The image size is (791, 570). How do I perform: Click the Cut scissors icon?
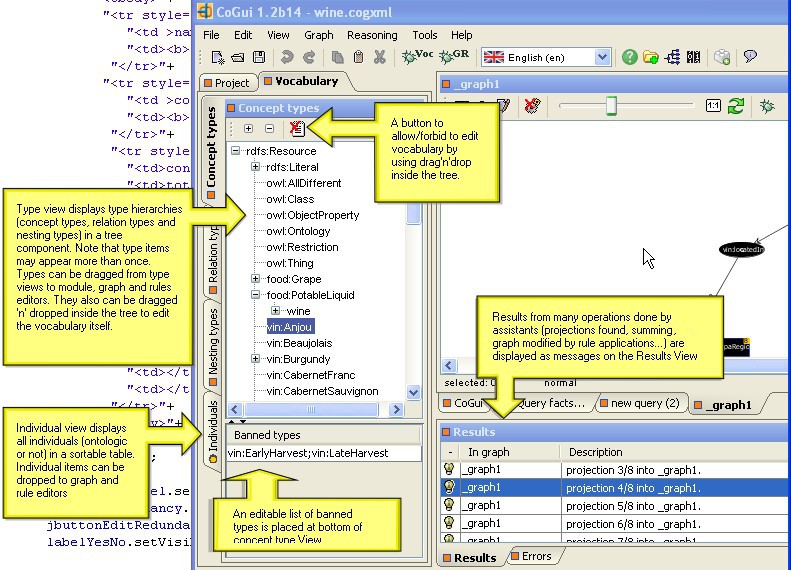click(x=380, y=57)
